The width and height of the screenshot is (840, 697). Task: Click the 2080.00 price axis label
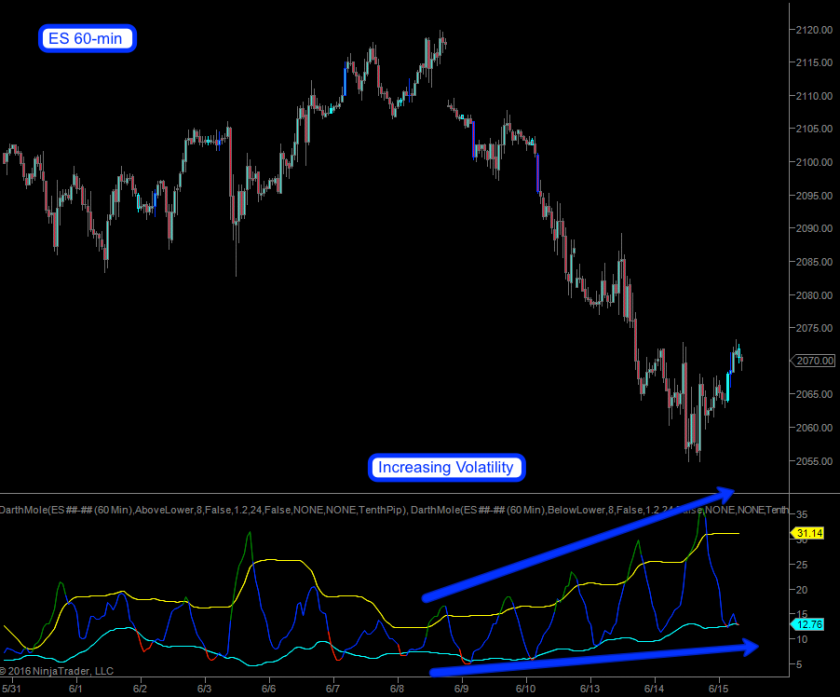coord(814,295)
